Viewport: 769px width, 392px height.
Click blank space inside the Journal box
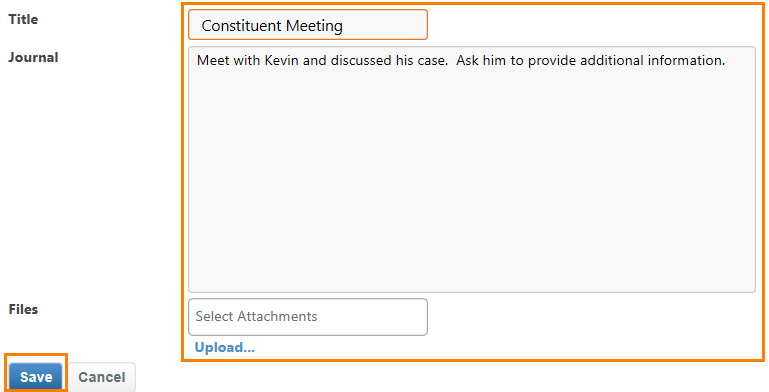point(472,186)
